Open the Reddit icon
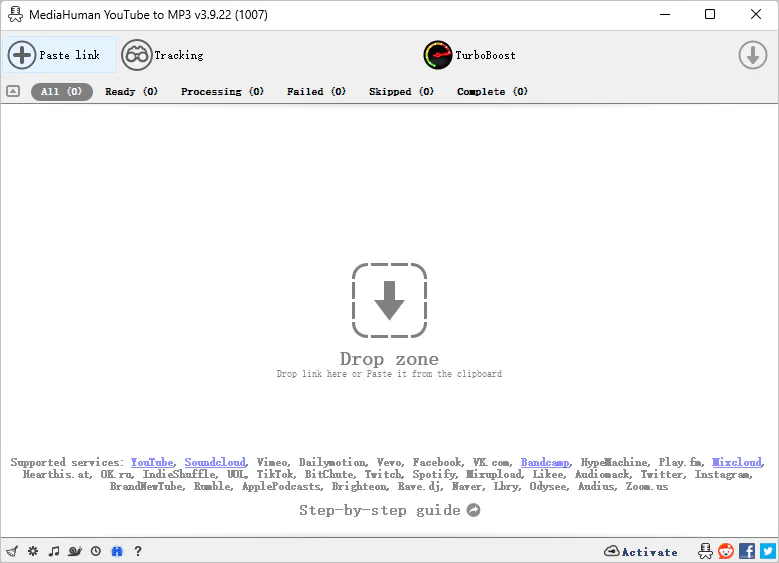The image size is (779, 563). click(x=726, y=551)
